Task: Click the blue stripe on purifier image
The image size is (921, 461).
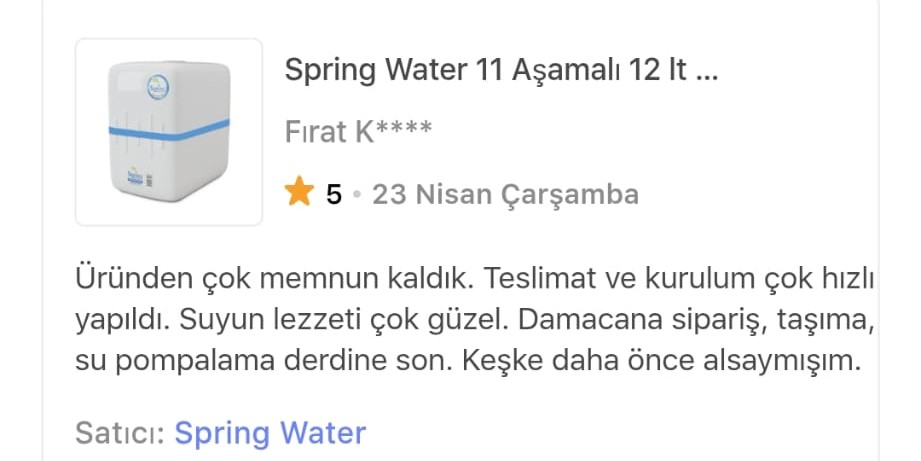Action: pos(169,130)
